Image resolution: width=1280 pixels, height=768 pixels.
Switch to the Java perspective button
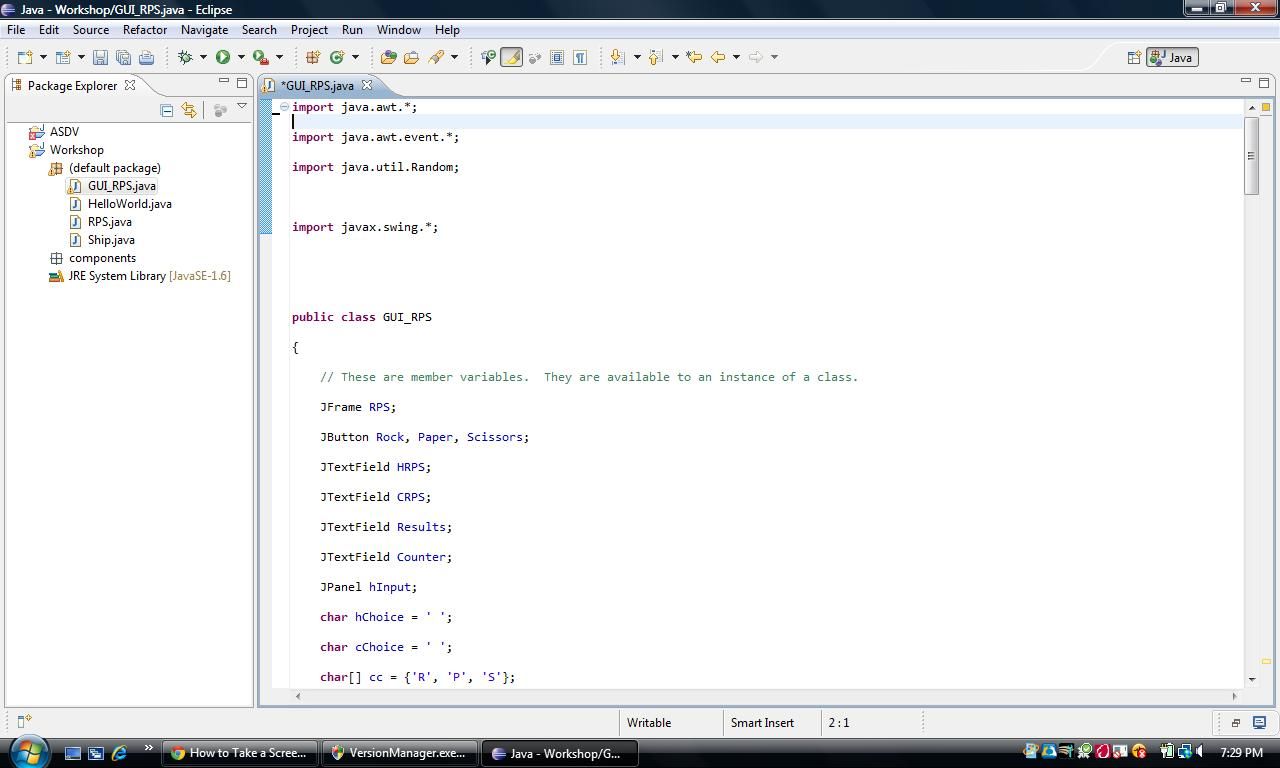click(x=1171, y=58)
